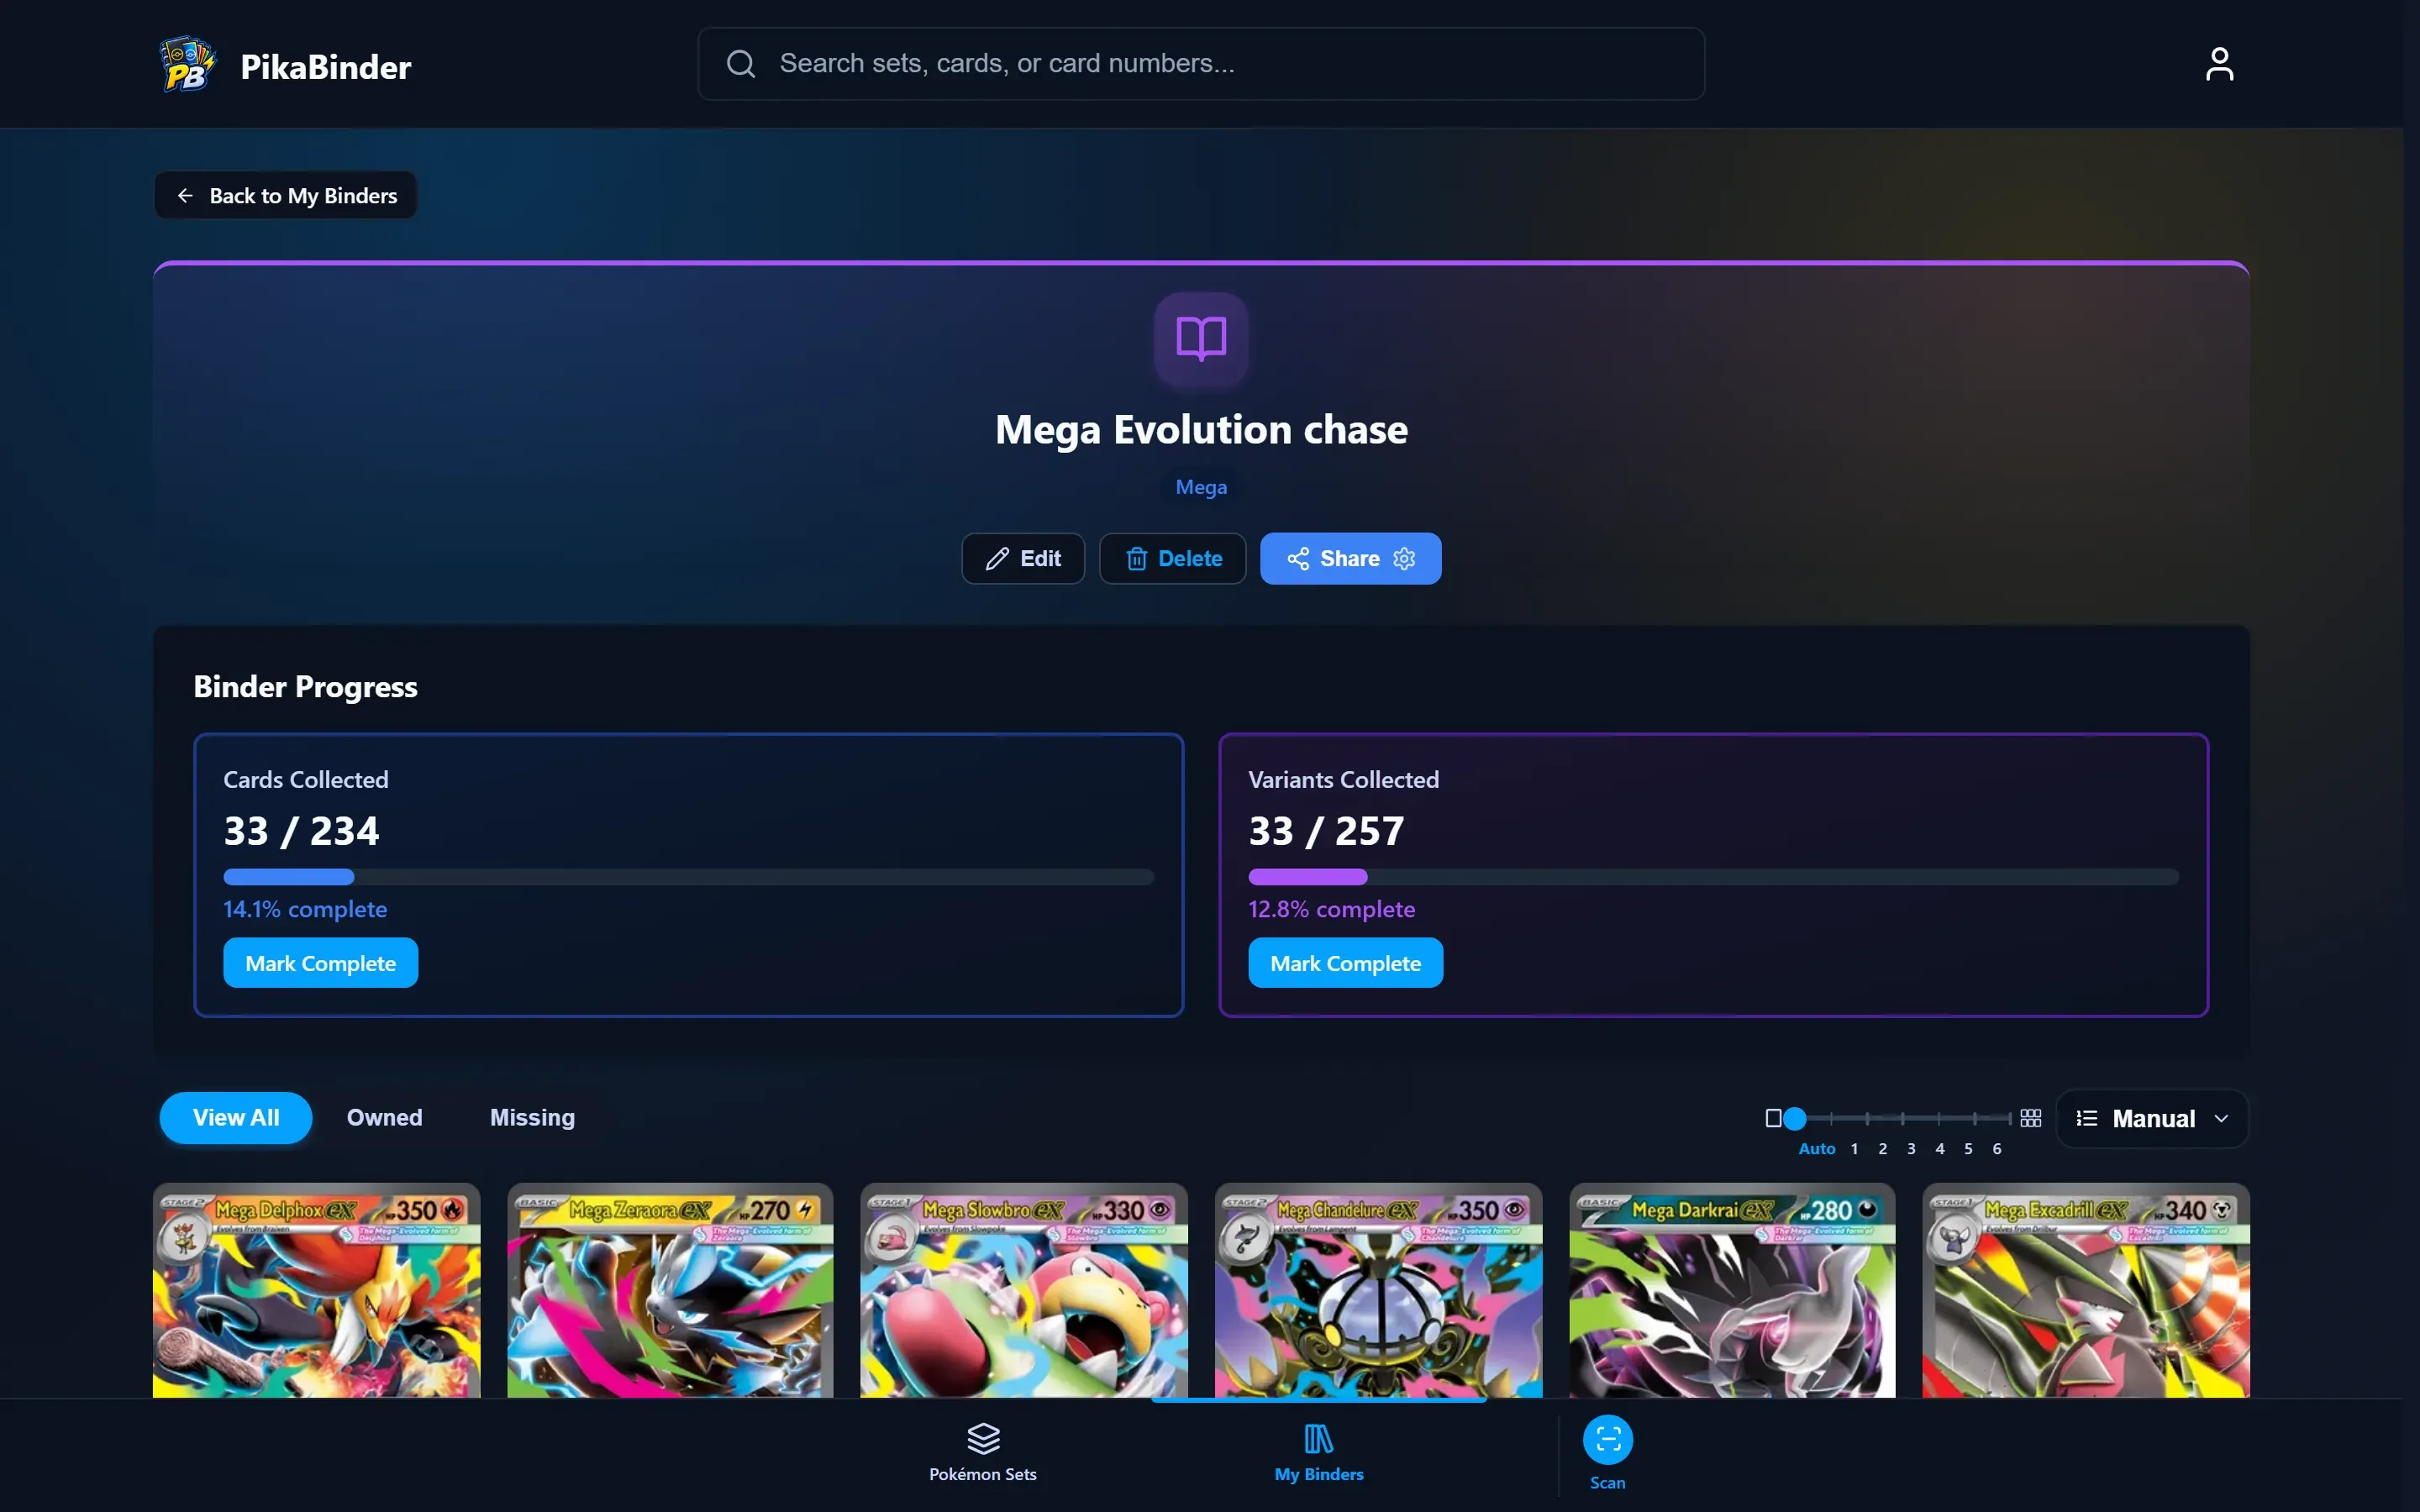Screen dimensions: 2420x1512
Task: Switch to the Owned filter tab
Action: (385, 1118)
